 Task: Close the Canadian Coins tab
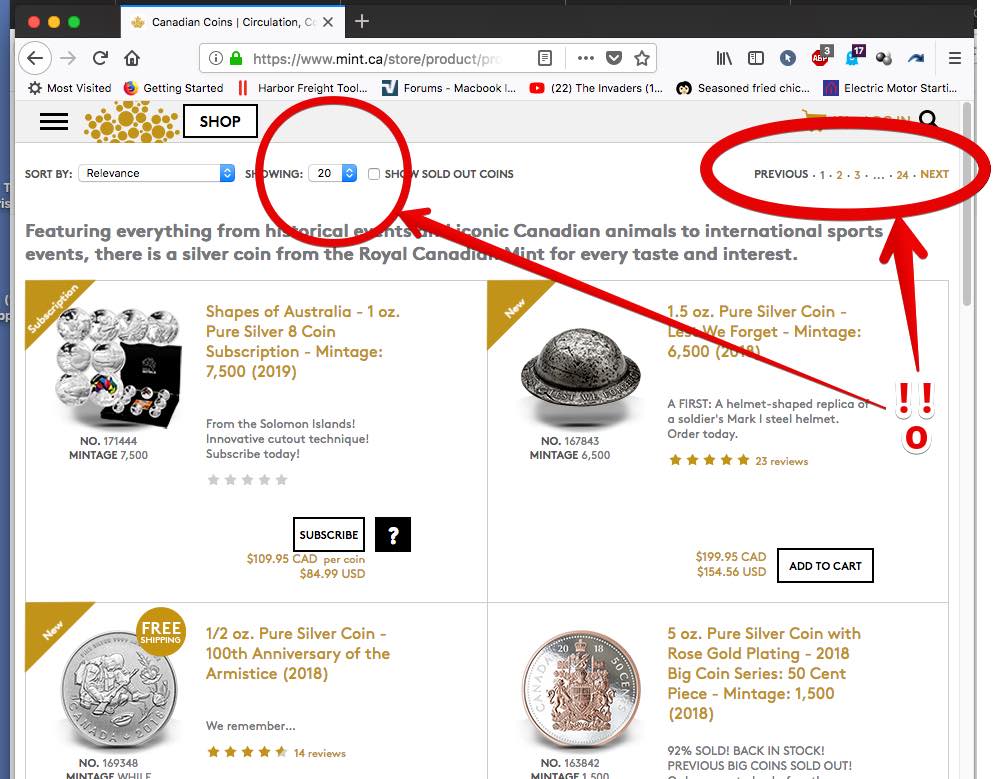click(x=328, y=22)
